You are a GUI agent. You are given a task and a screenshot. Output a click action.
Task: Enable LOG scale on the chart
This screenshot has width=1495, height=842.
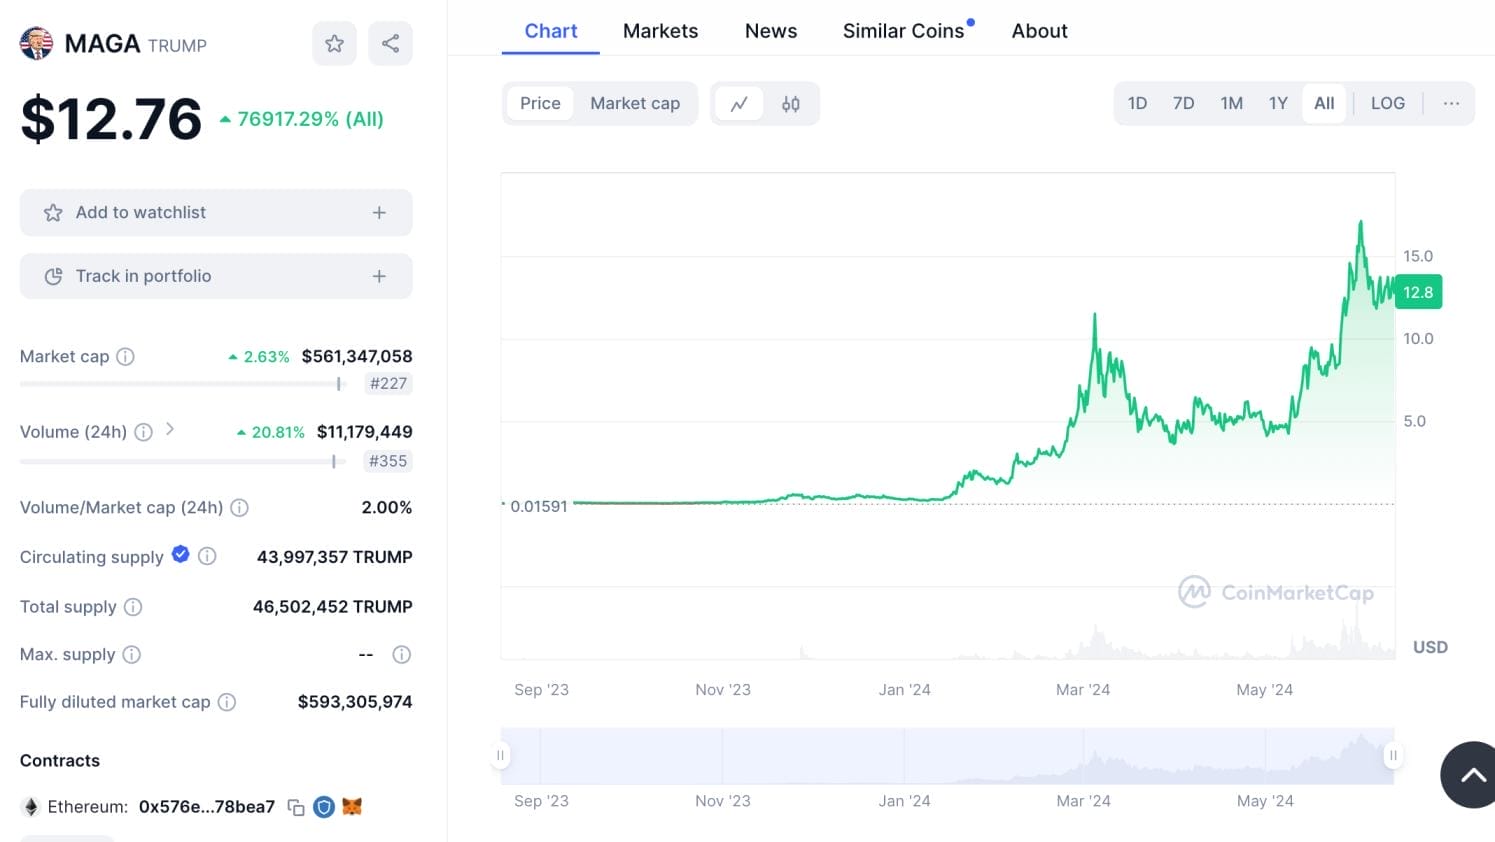[x=1387, y=103]
